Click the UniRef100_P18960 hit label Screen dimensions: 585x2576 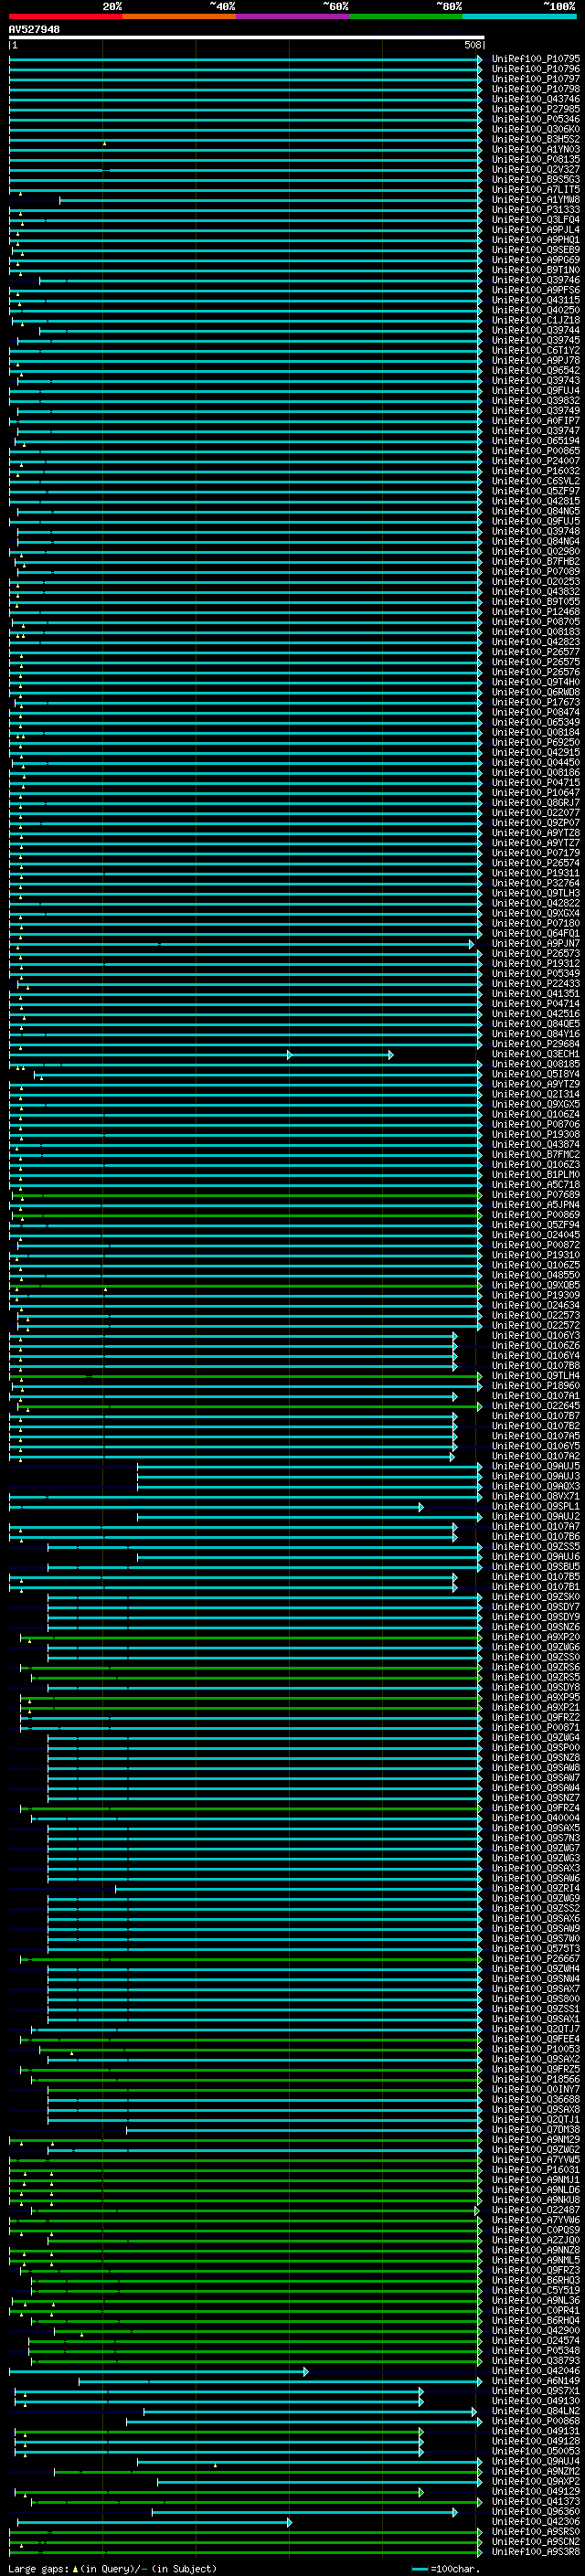point(536,1386)
